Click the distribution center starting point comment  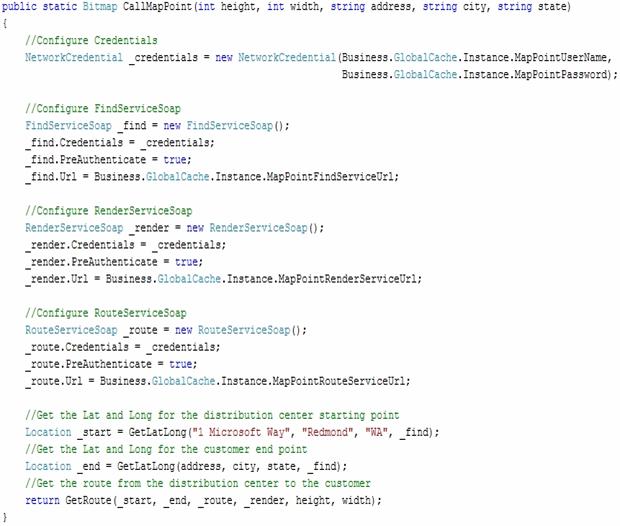coord(212,416)
